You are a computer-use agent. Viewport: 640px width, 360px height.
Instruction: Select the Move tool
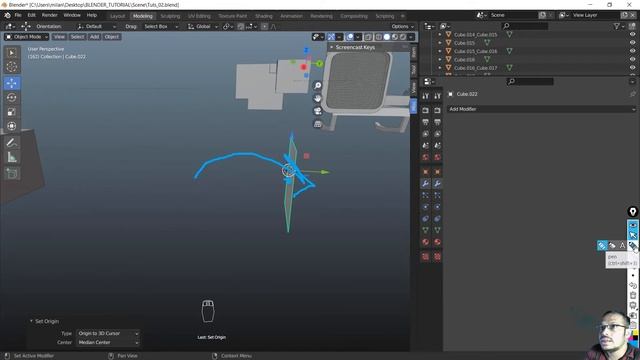[x=11, y=83]
